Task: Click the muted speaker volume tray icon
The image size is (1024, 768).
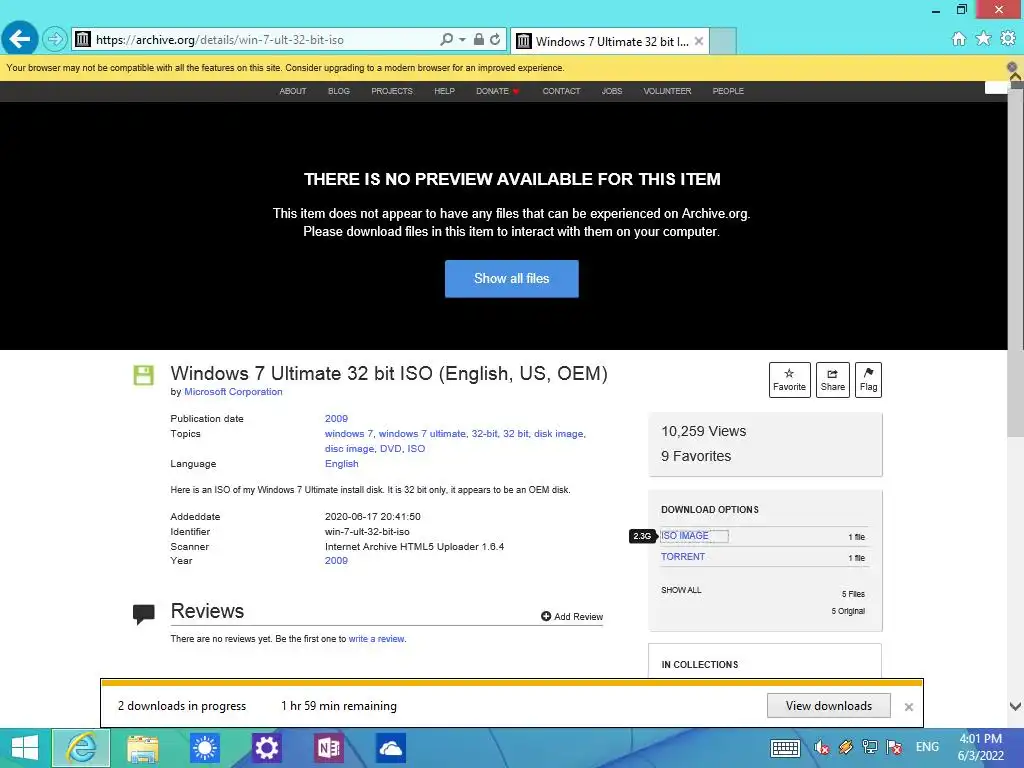Action: 822,747
